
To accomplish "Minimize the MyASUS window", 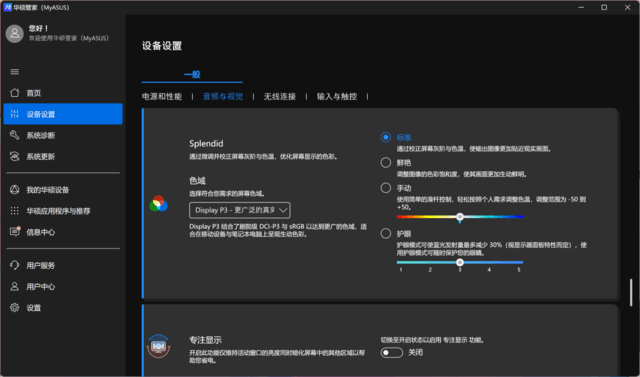I will [580, 7].
